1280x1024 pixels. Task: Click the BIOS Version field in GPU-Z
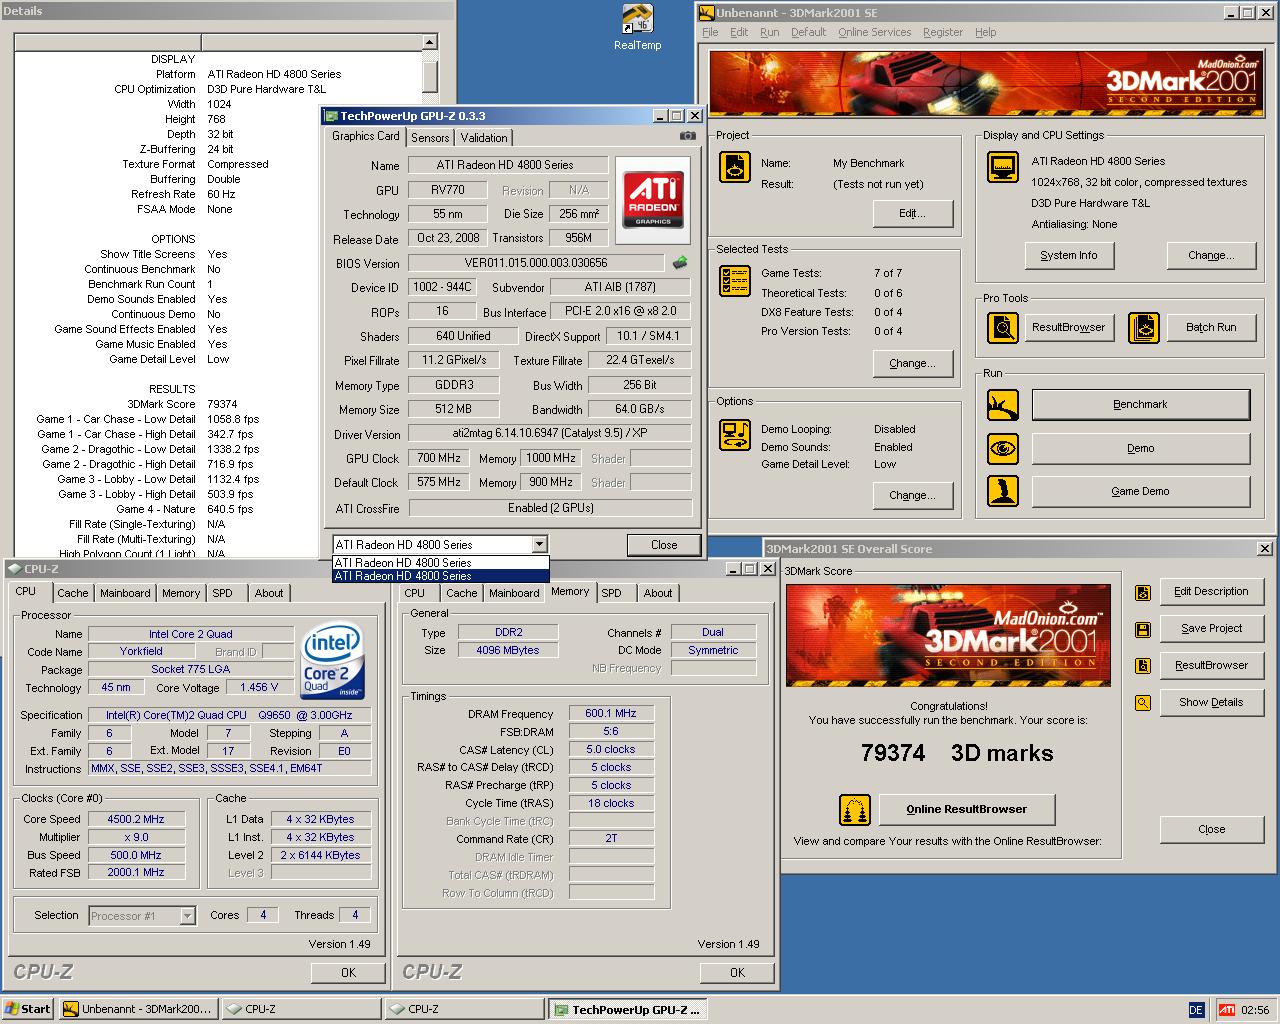point(536,263)
